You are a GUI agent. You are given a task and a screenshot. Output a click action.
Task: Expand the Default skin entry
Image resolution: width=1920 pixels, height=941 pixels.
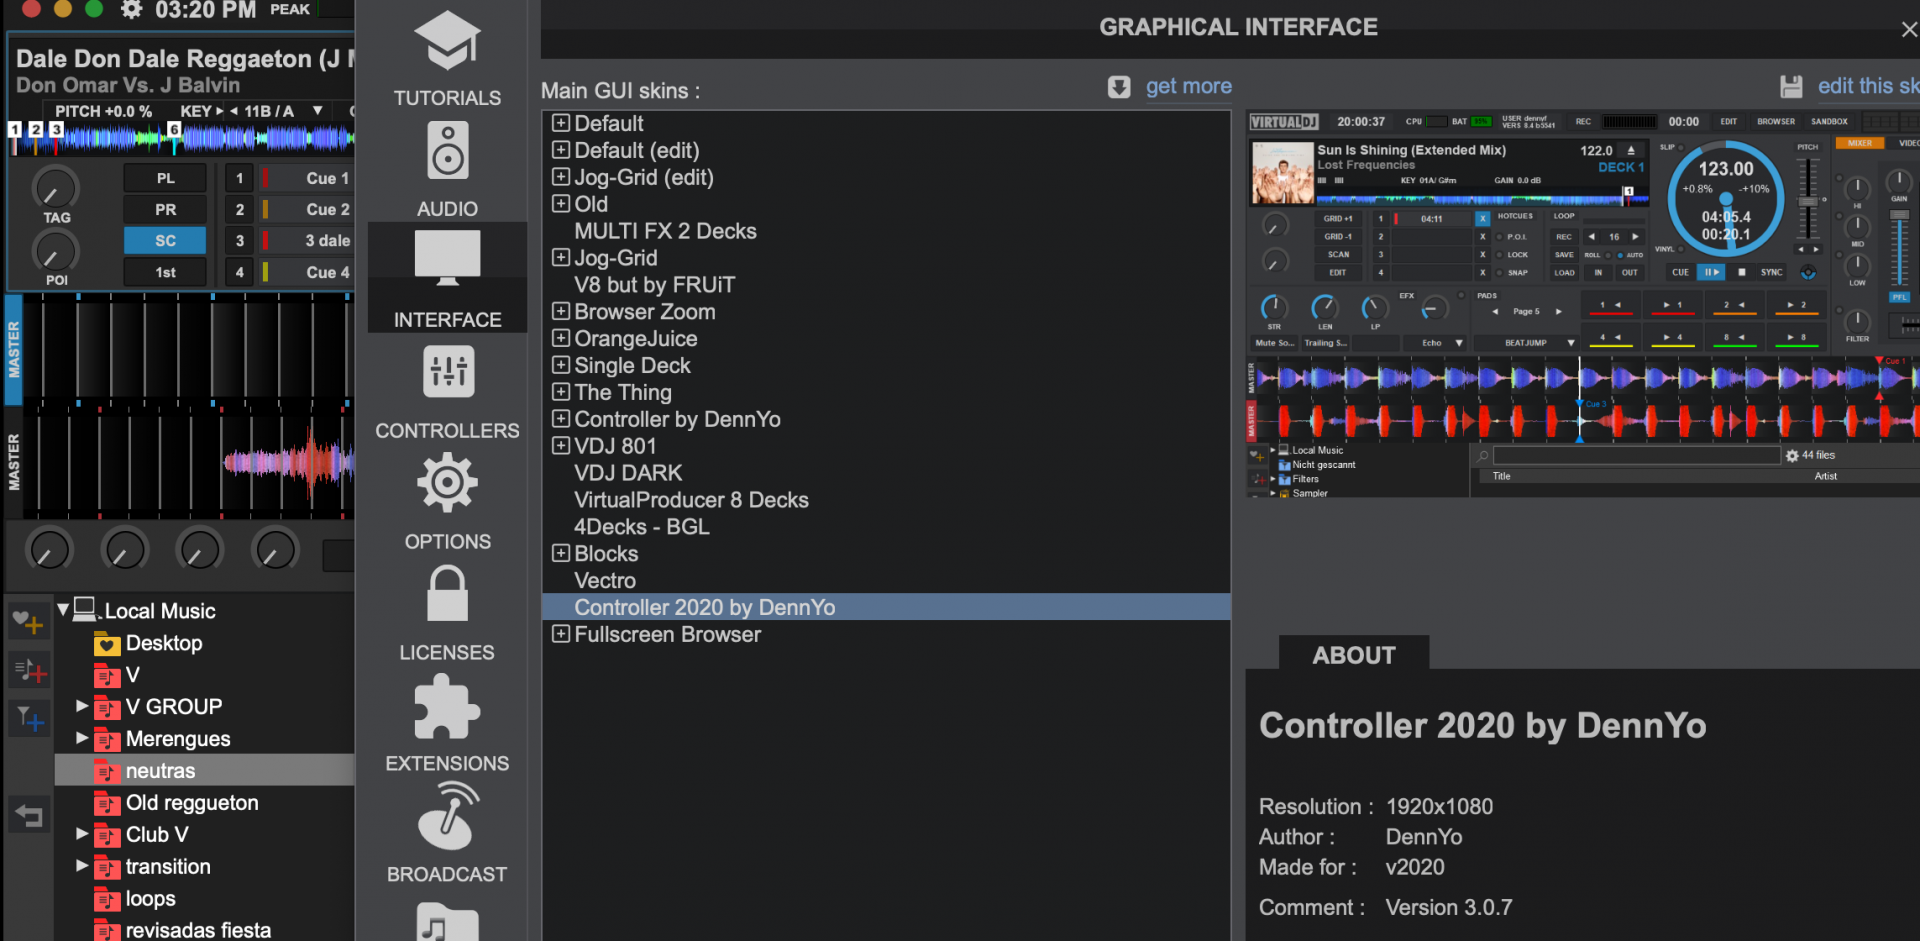[x=561, y=123]
